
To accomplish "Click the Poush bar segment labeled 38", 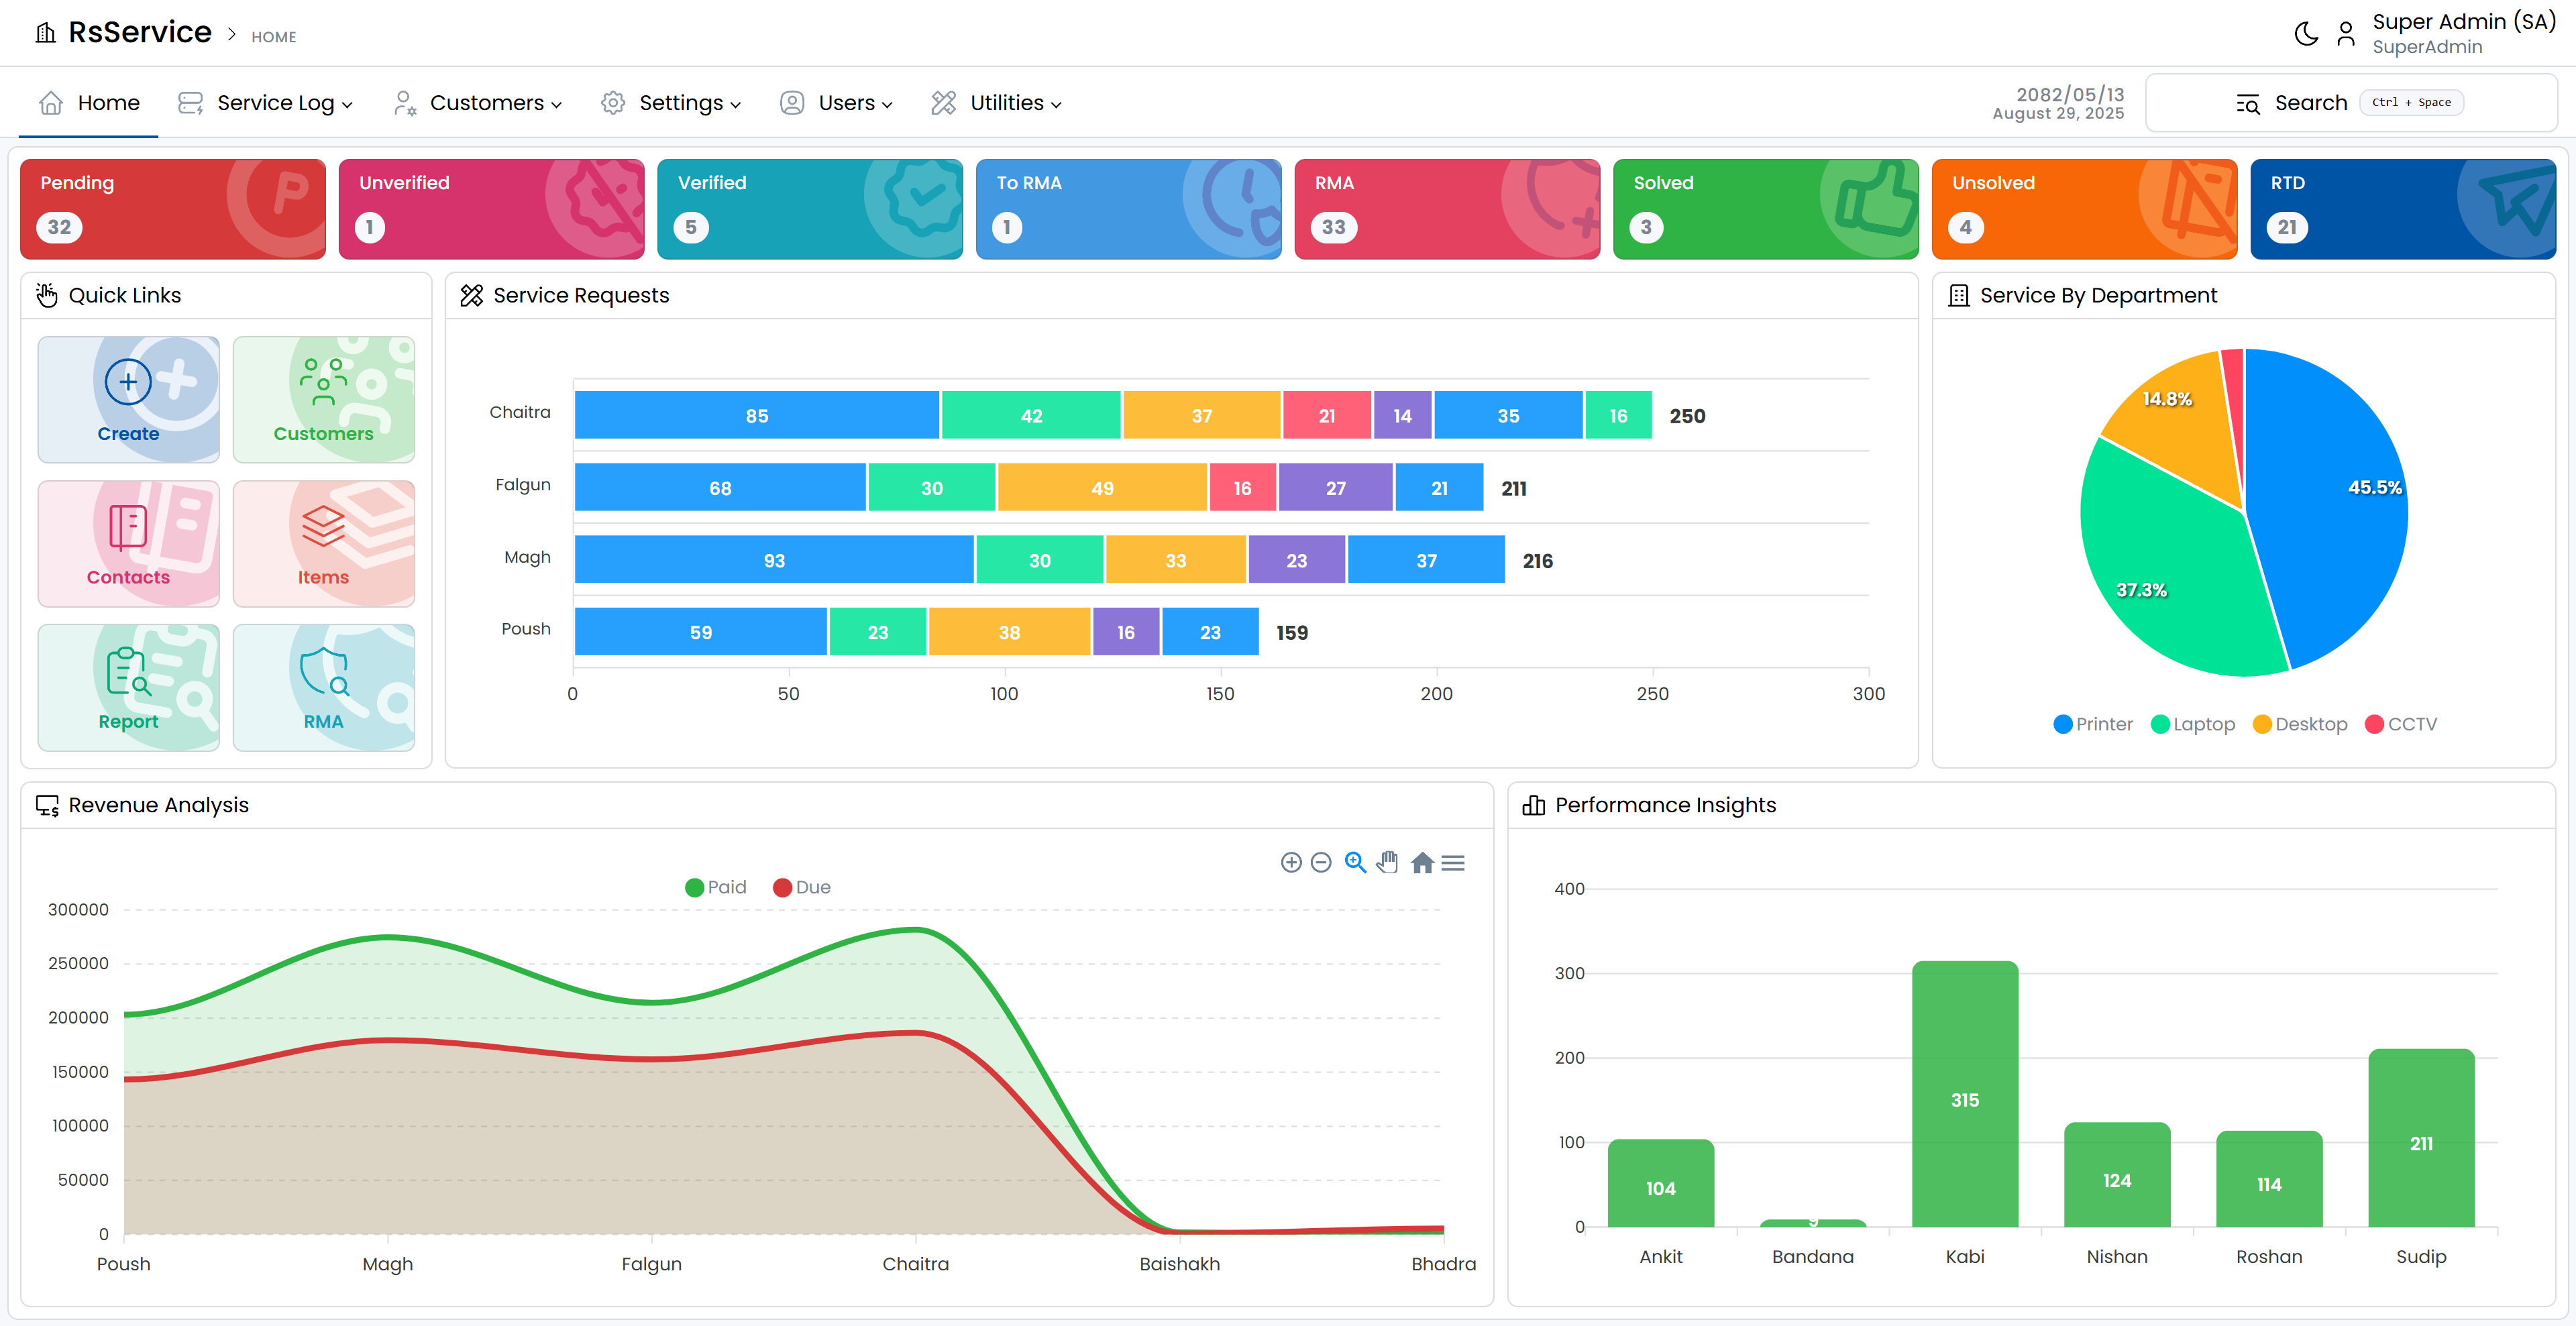I will pyautogui.click(x=1009, y=632).
